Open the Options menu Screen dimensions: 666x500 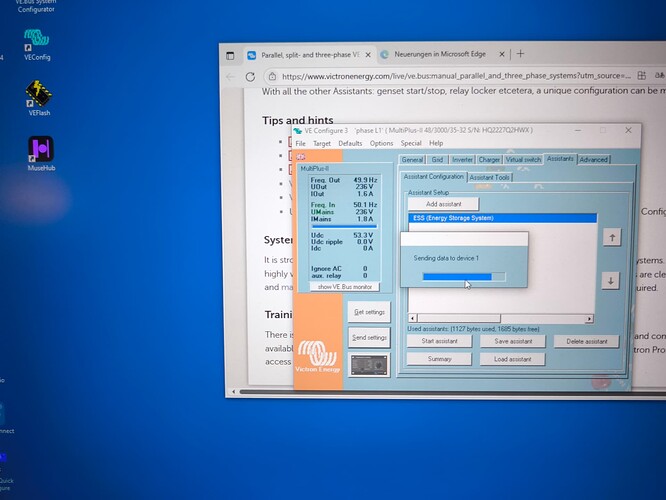coord(381,143)
